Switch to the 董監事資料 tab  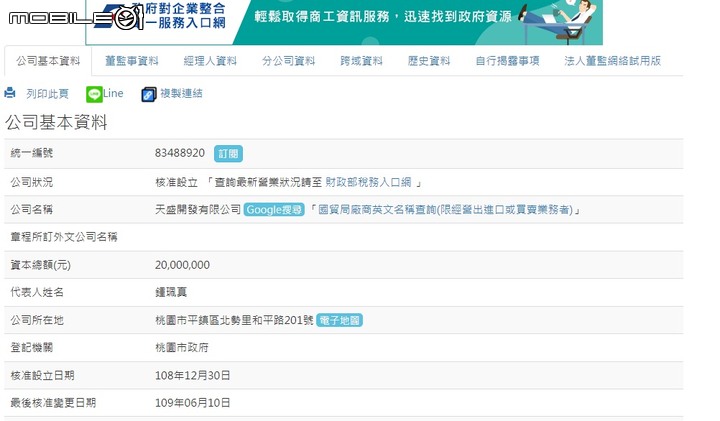coord(132,61)
